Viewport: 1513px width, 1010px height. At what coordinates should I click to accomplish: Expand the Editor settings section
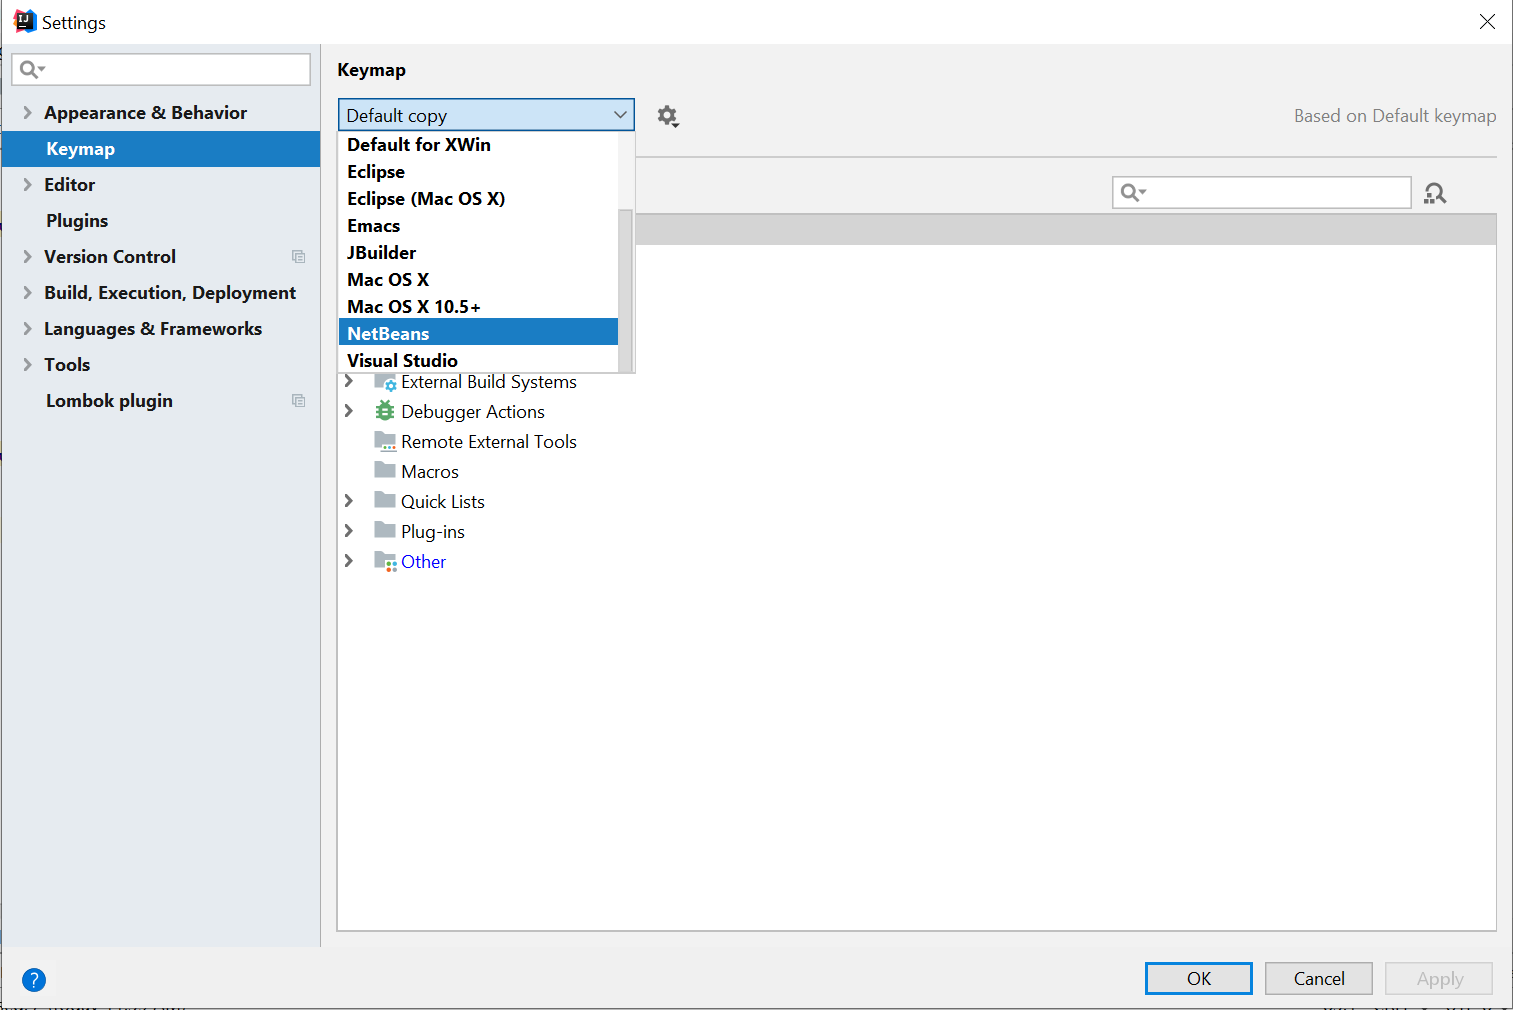pos(27,185)
